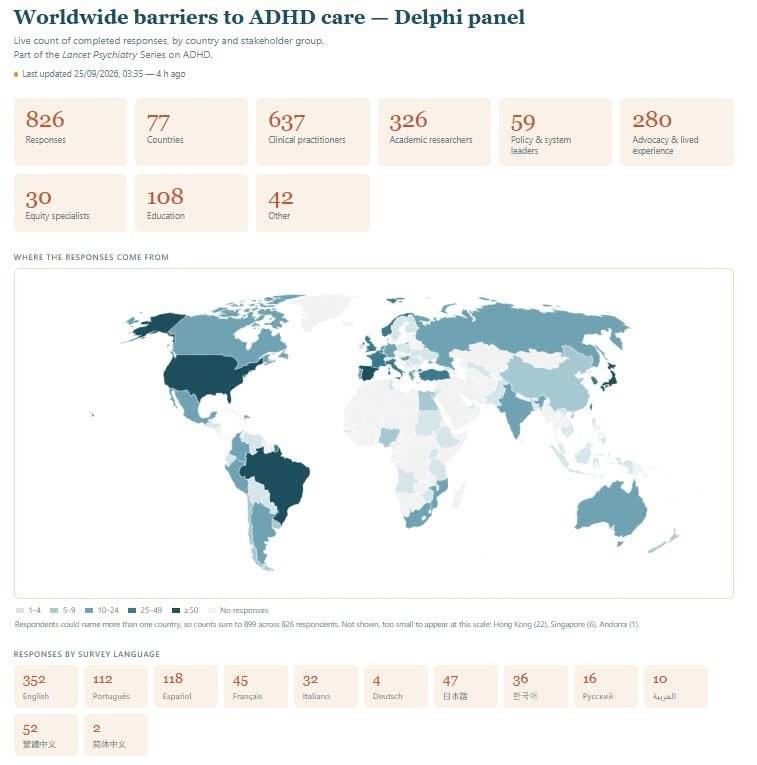Click Australia on the world map
The image size is (757, 765).
[x=612, y=510]
